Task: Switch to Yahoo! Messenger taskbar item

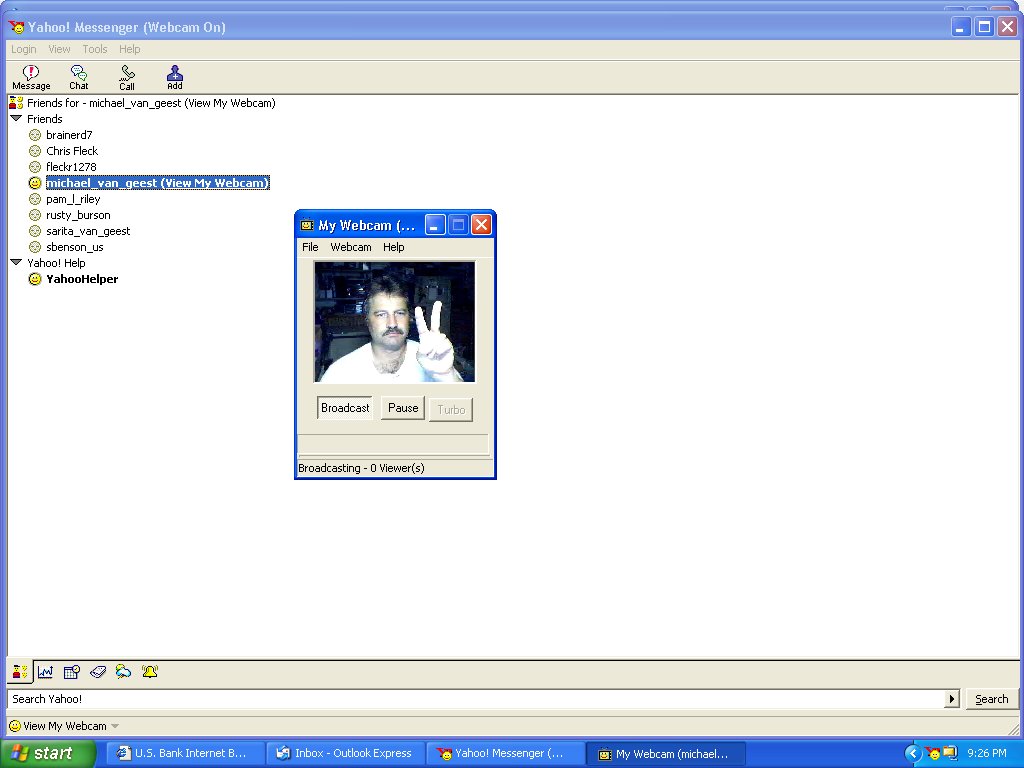Action: 505,753
